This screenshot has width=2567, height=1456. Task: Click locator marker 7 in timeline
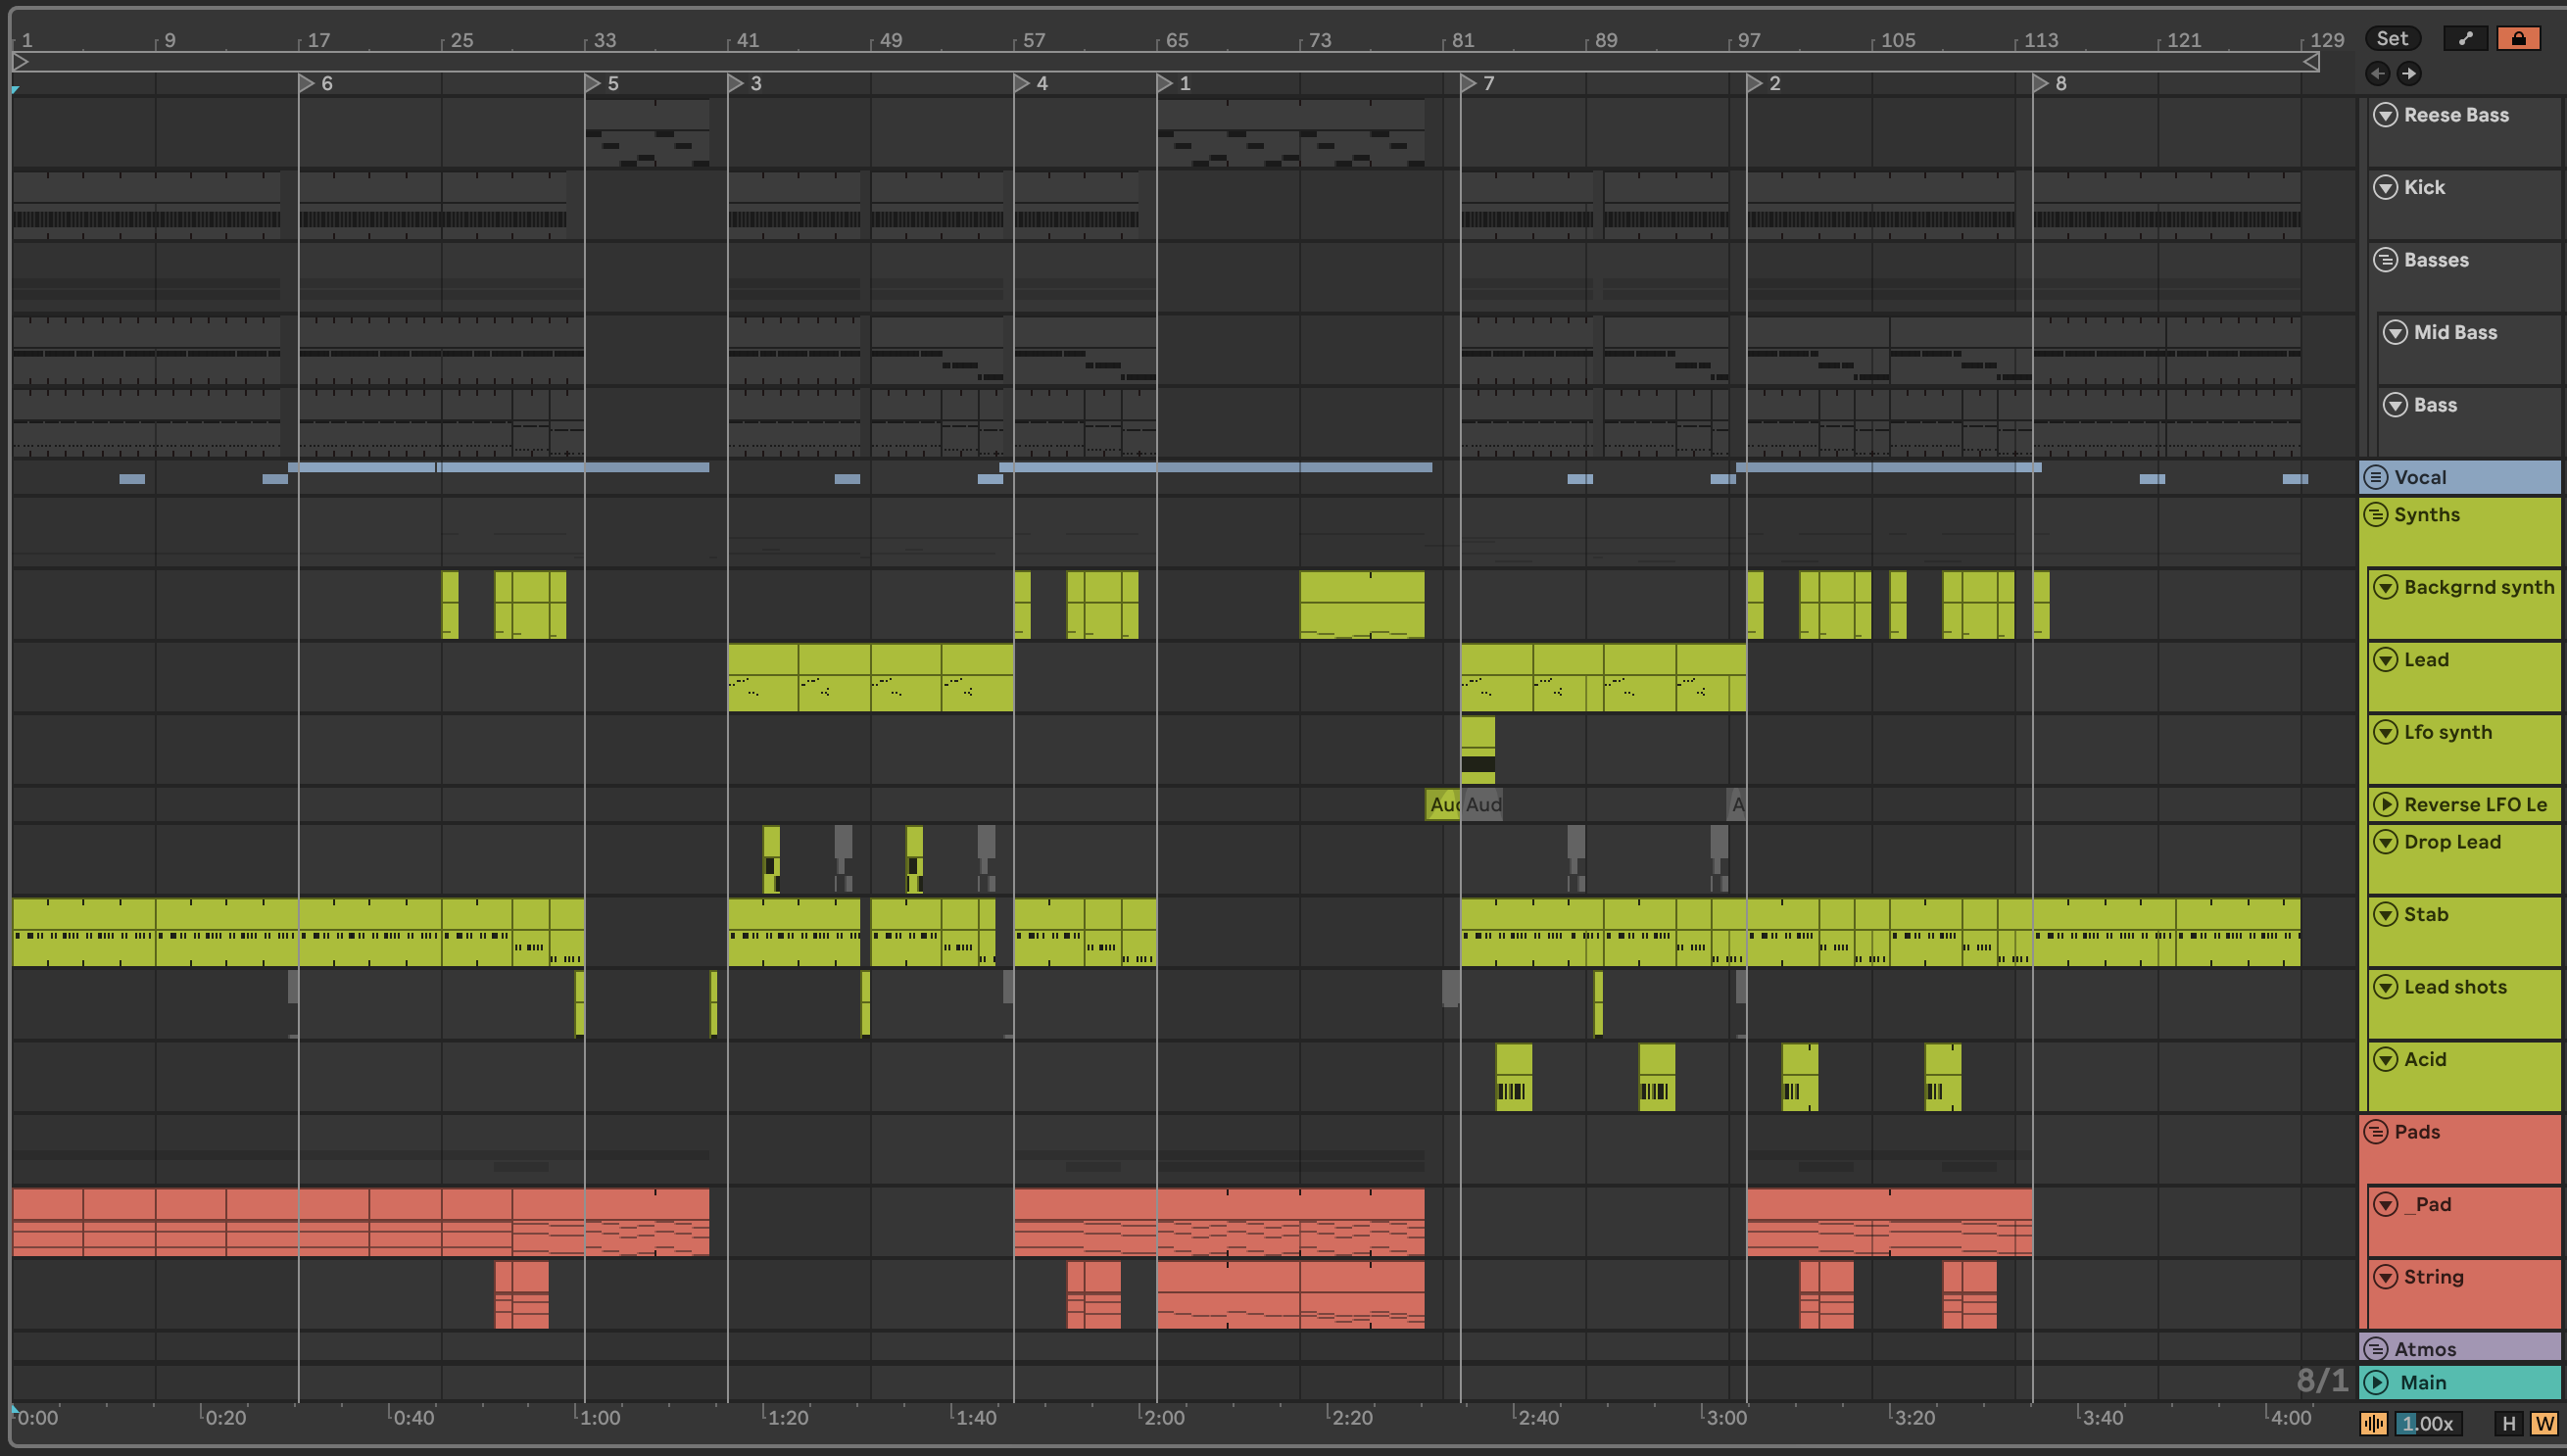coord(1468,83)
